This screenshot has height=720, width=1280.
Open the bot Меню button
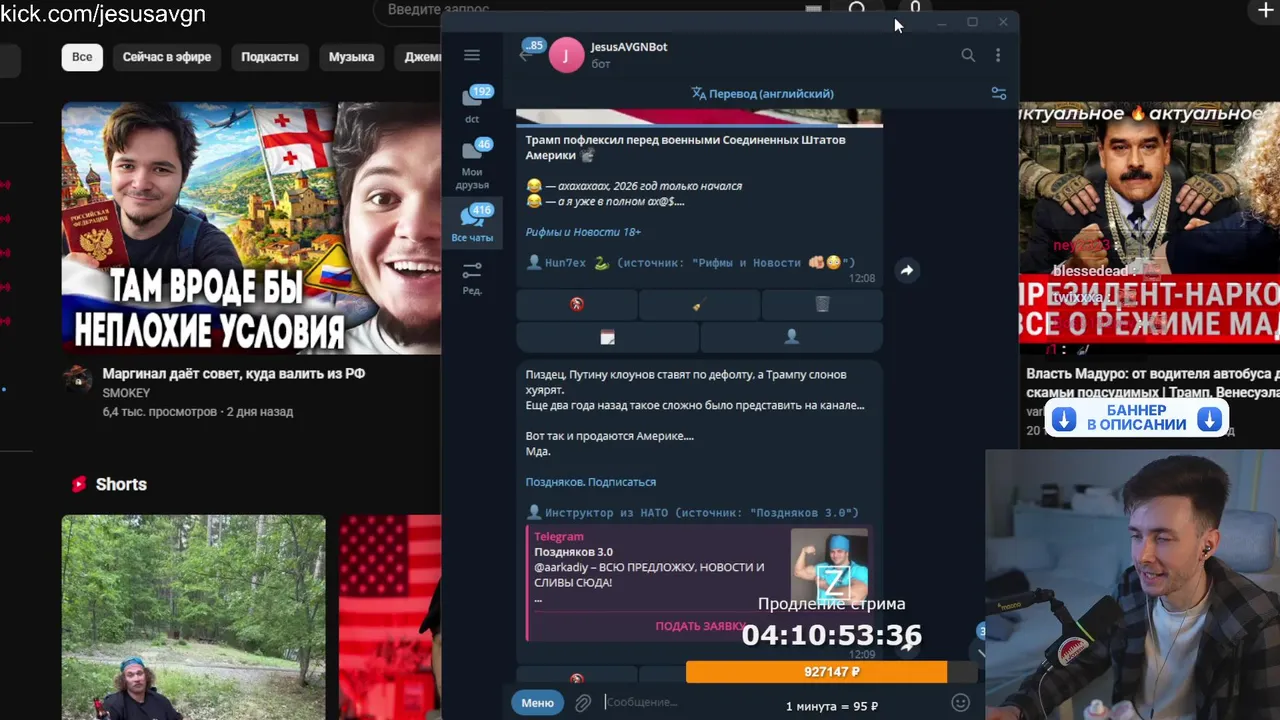tap(537, 703)
